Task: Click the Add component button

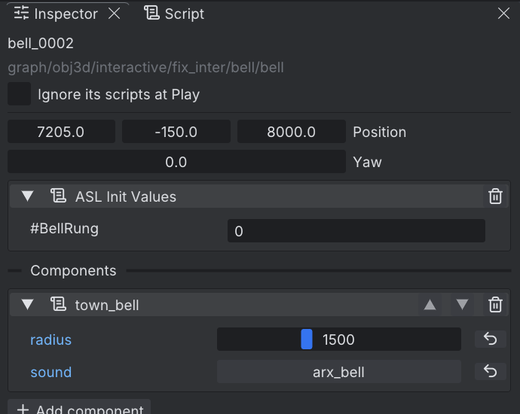Action: pyautogui.click(x=79, y=407)
